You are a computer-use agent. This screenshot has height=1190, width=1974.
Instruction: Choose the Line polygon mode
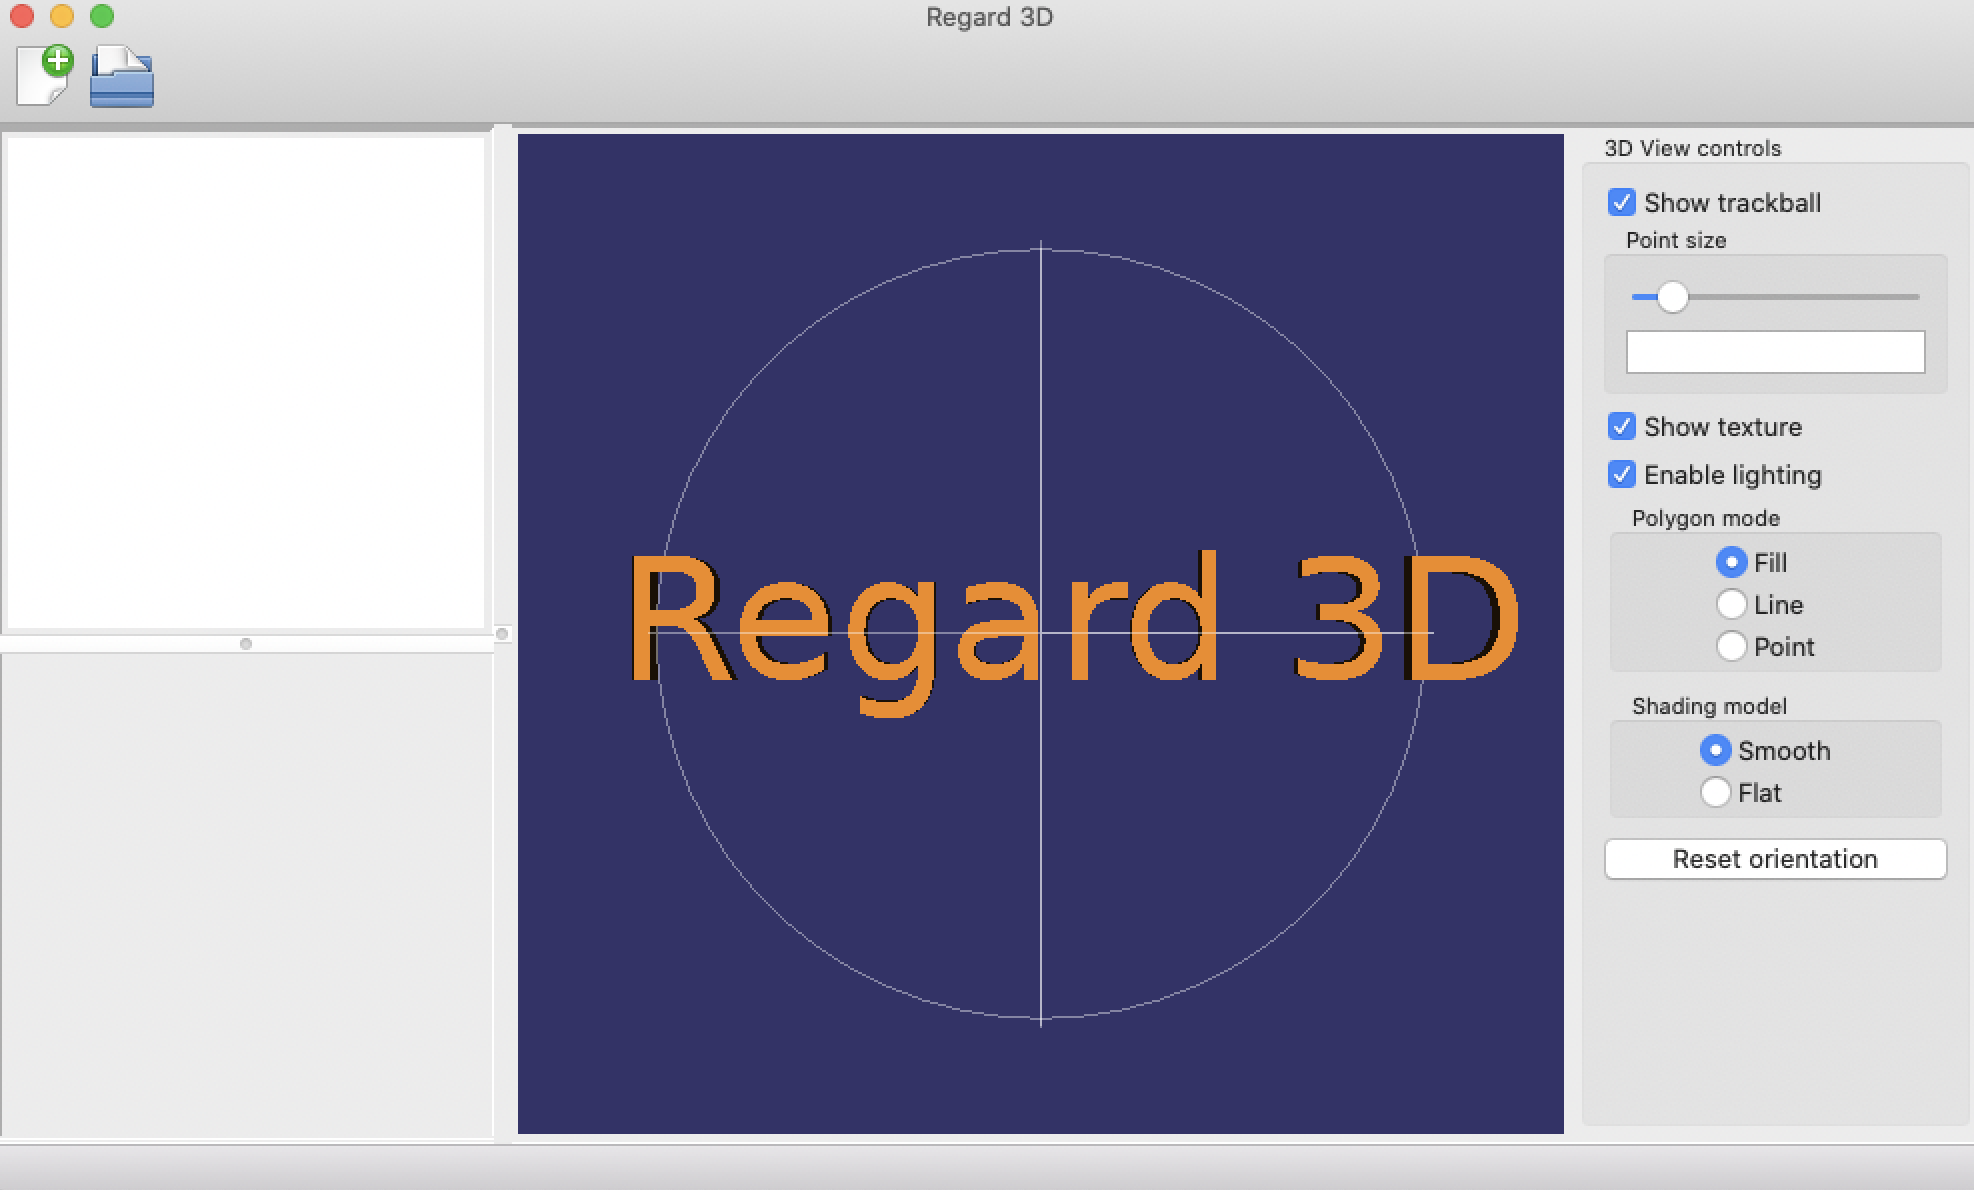(x=1731, y=605)
